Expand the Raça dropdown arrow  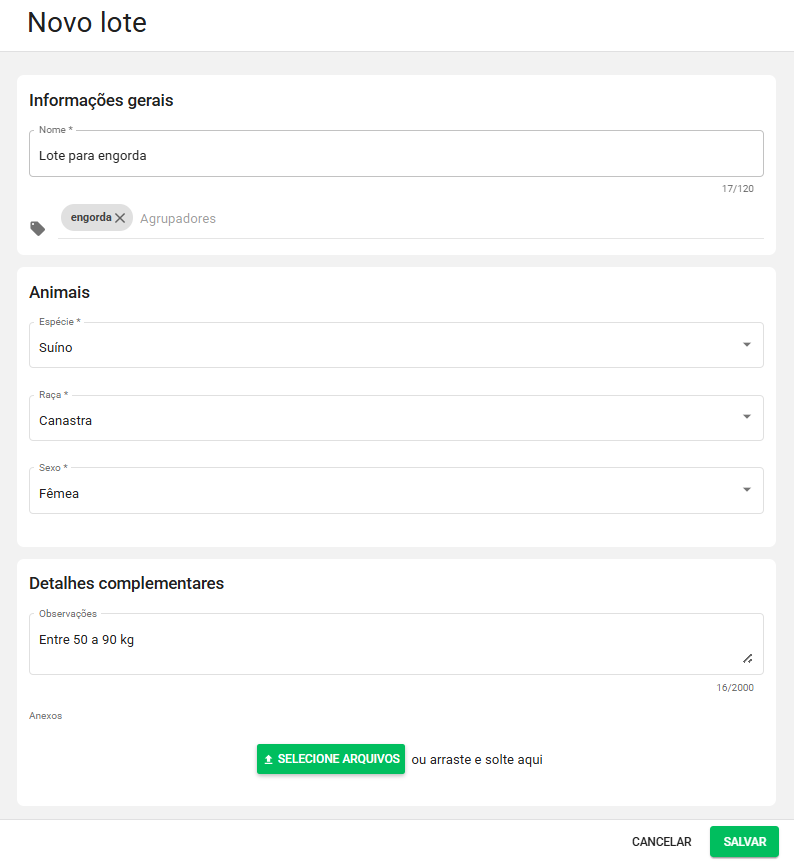pyautogui.click(x=746, y=417)
